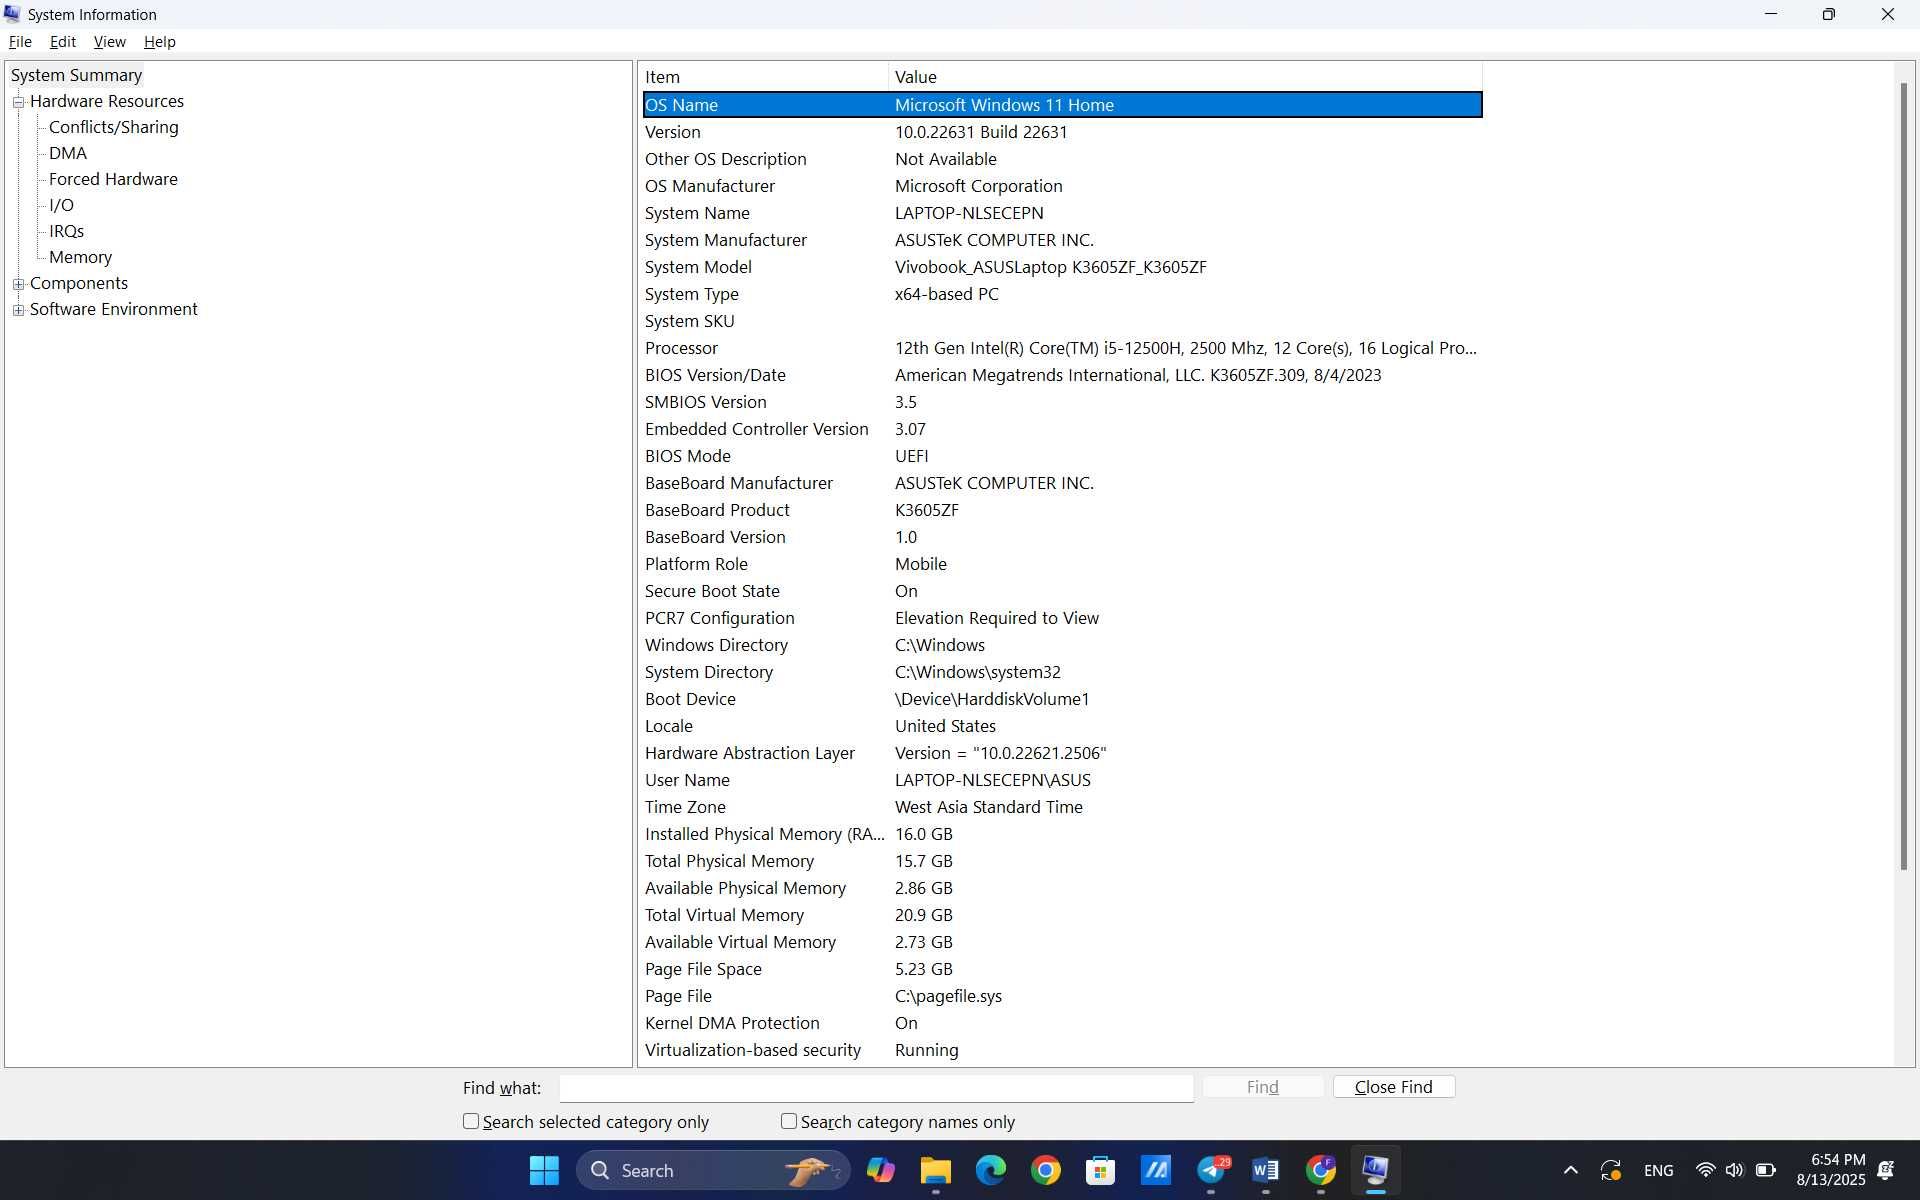Select the Kernel DMA Protection row
Screen dimensions: 1920x1200
1062,1023
